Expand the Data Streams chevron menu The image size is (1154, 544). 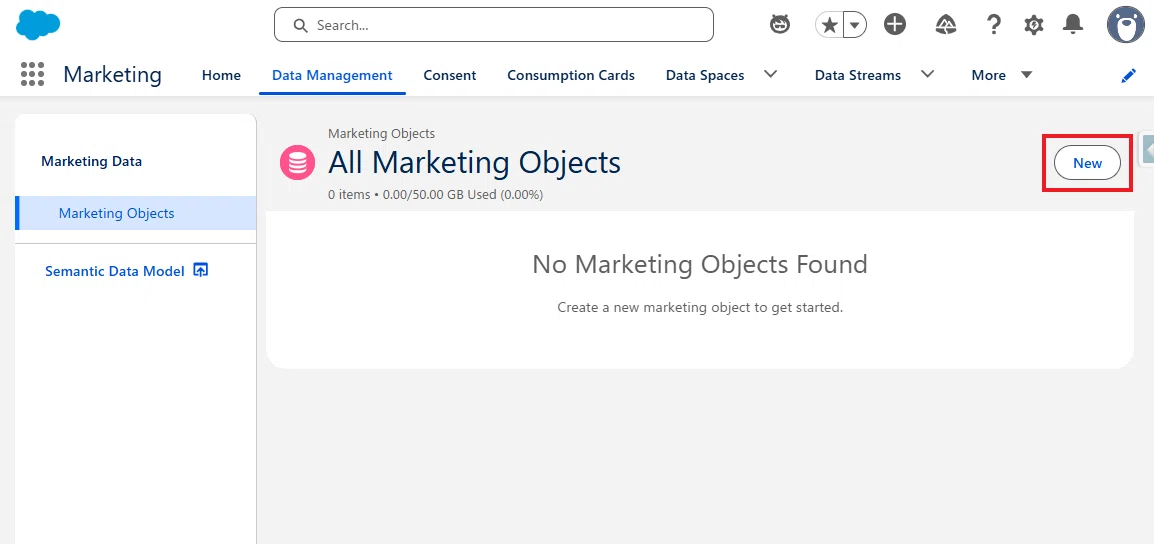point(927,74)
